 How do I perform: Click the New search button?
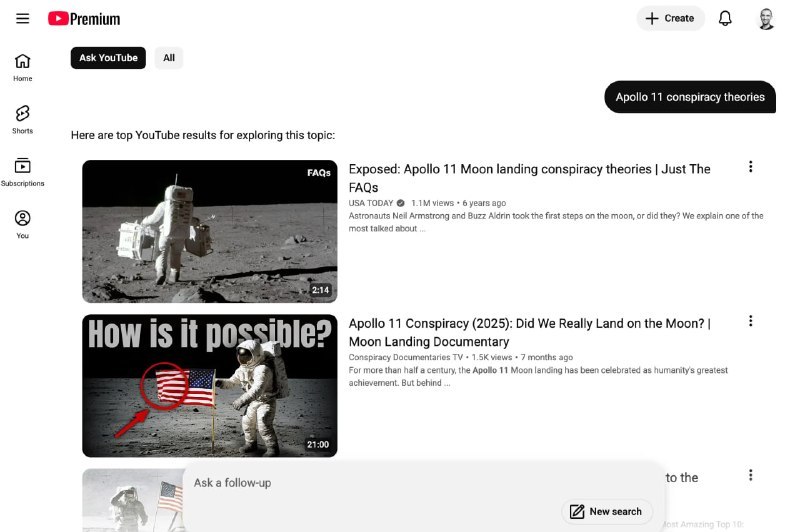coord(606,511)
